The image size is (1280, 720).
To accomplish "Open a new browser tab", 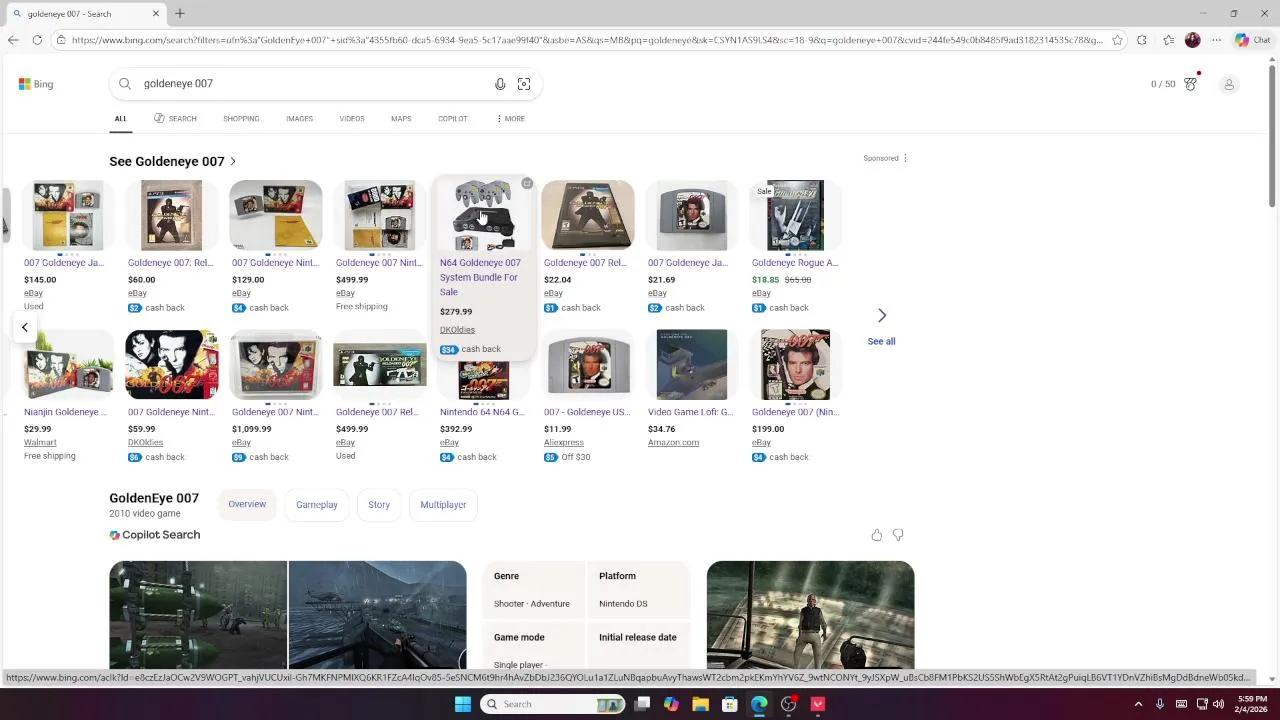I will [180, 13].
